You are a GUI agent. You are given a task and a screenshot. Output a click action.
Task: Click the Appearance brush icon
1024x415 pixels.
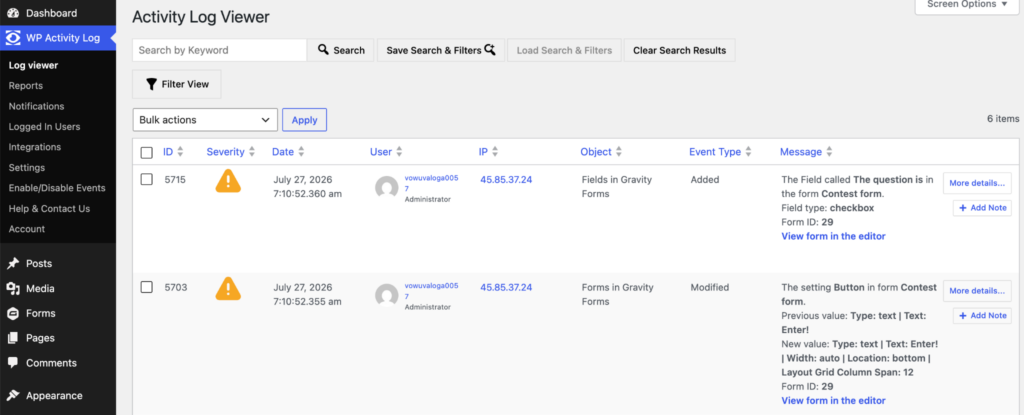(12, 396)
